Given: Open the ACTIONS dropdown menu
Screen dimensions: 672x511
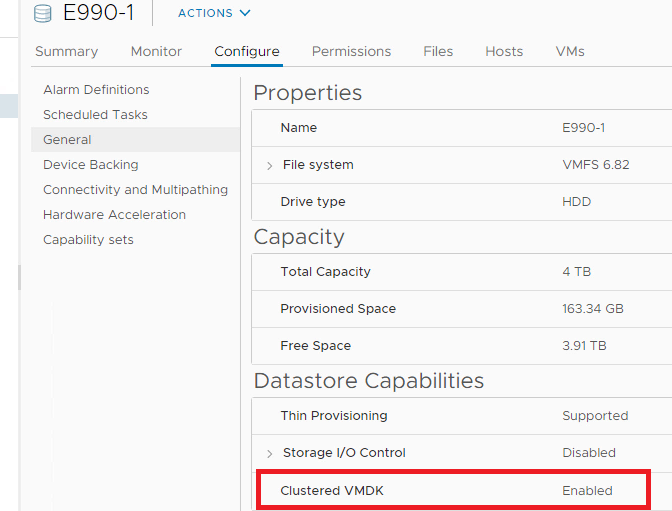Looking at the screenshot, I should pyautogui.click(x=214, y=13).
